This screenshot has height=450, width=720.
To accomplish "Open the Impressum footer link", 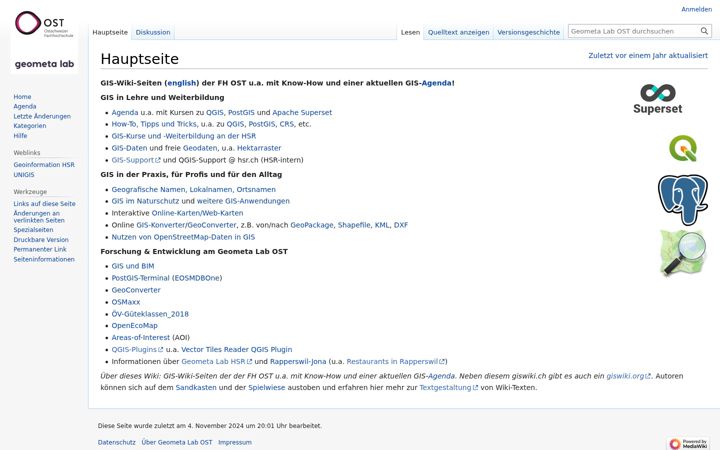I will (x=235, y=442).
